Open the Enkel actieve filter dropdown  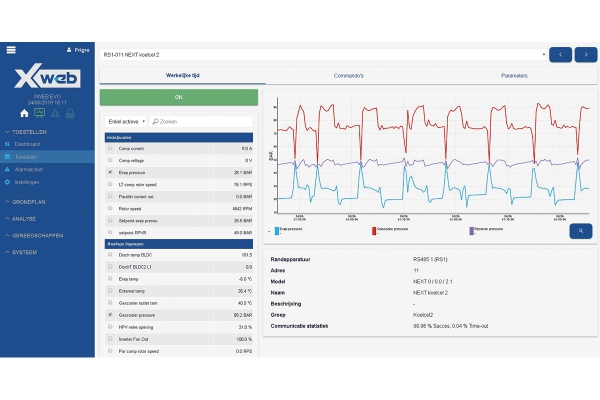pyautogui.click(x=126, y=121)
